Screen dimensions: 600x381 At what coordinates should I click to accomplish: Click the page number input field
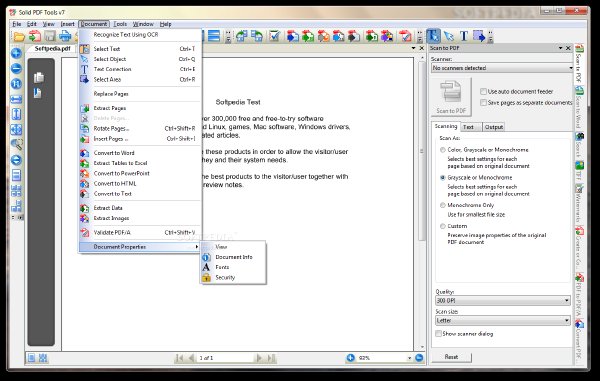tap(225, 358)
